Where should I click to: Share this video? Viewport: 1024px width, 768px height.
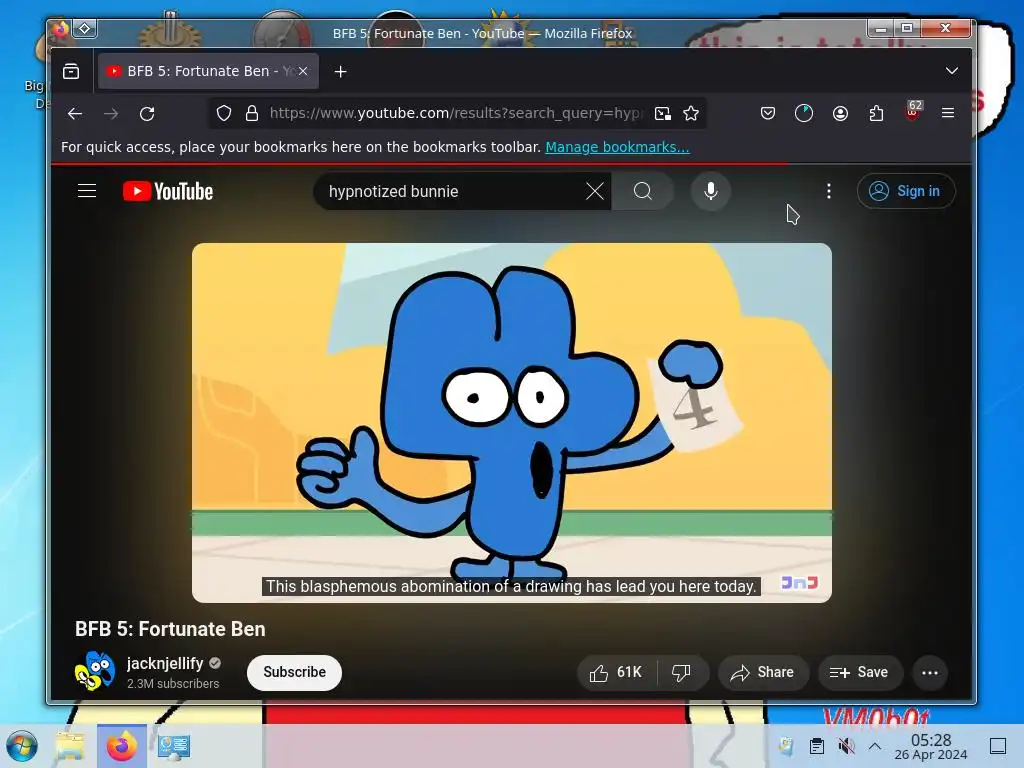coord(763,673)
